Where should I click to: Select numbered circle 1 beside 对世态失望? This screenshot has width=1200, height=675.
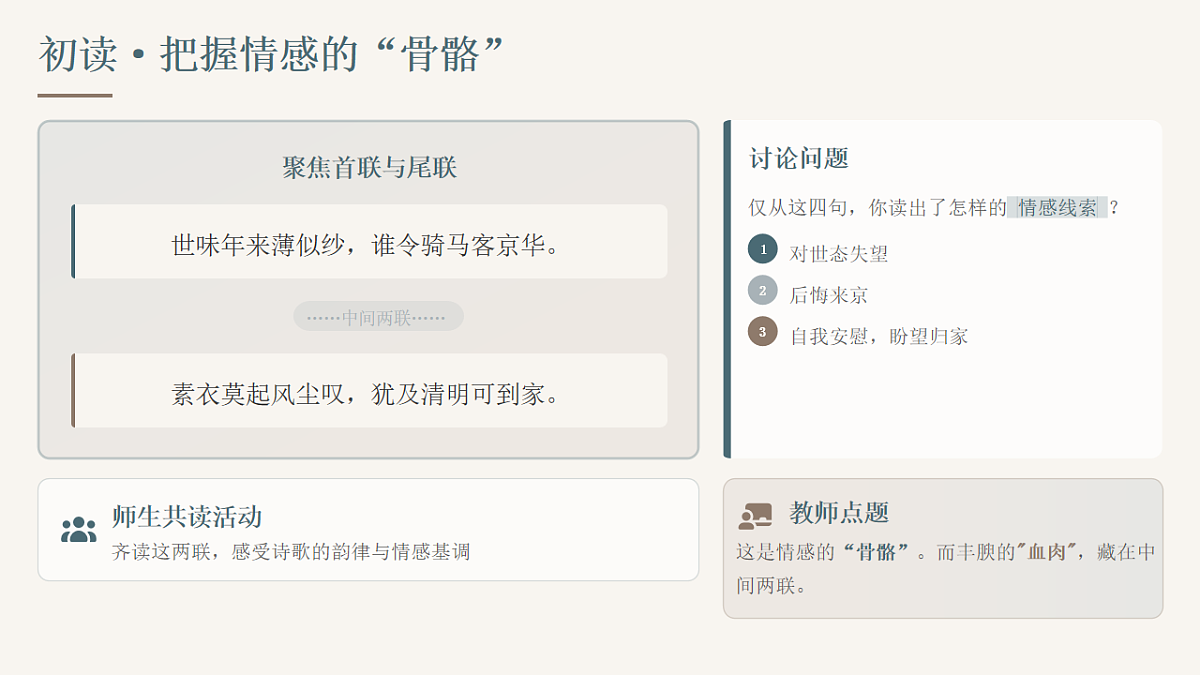point(763,249)
